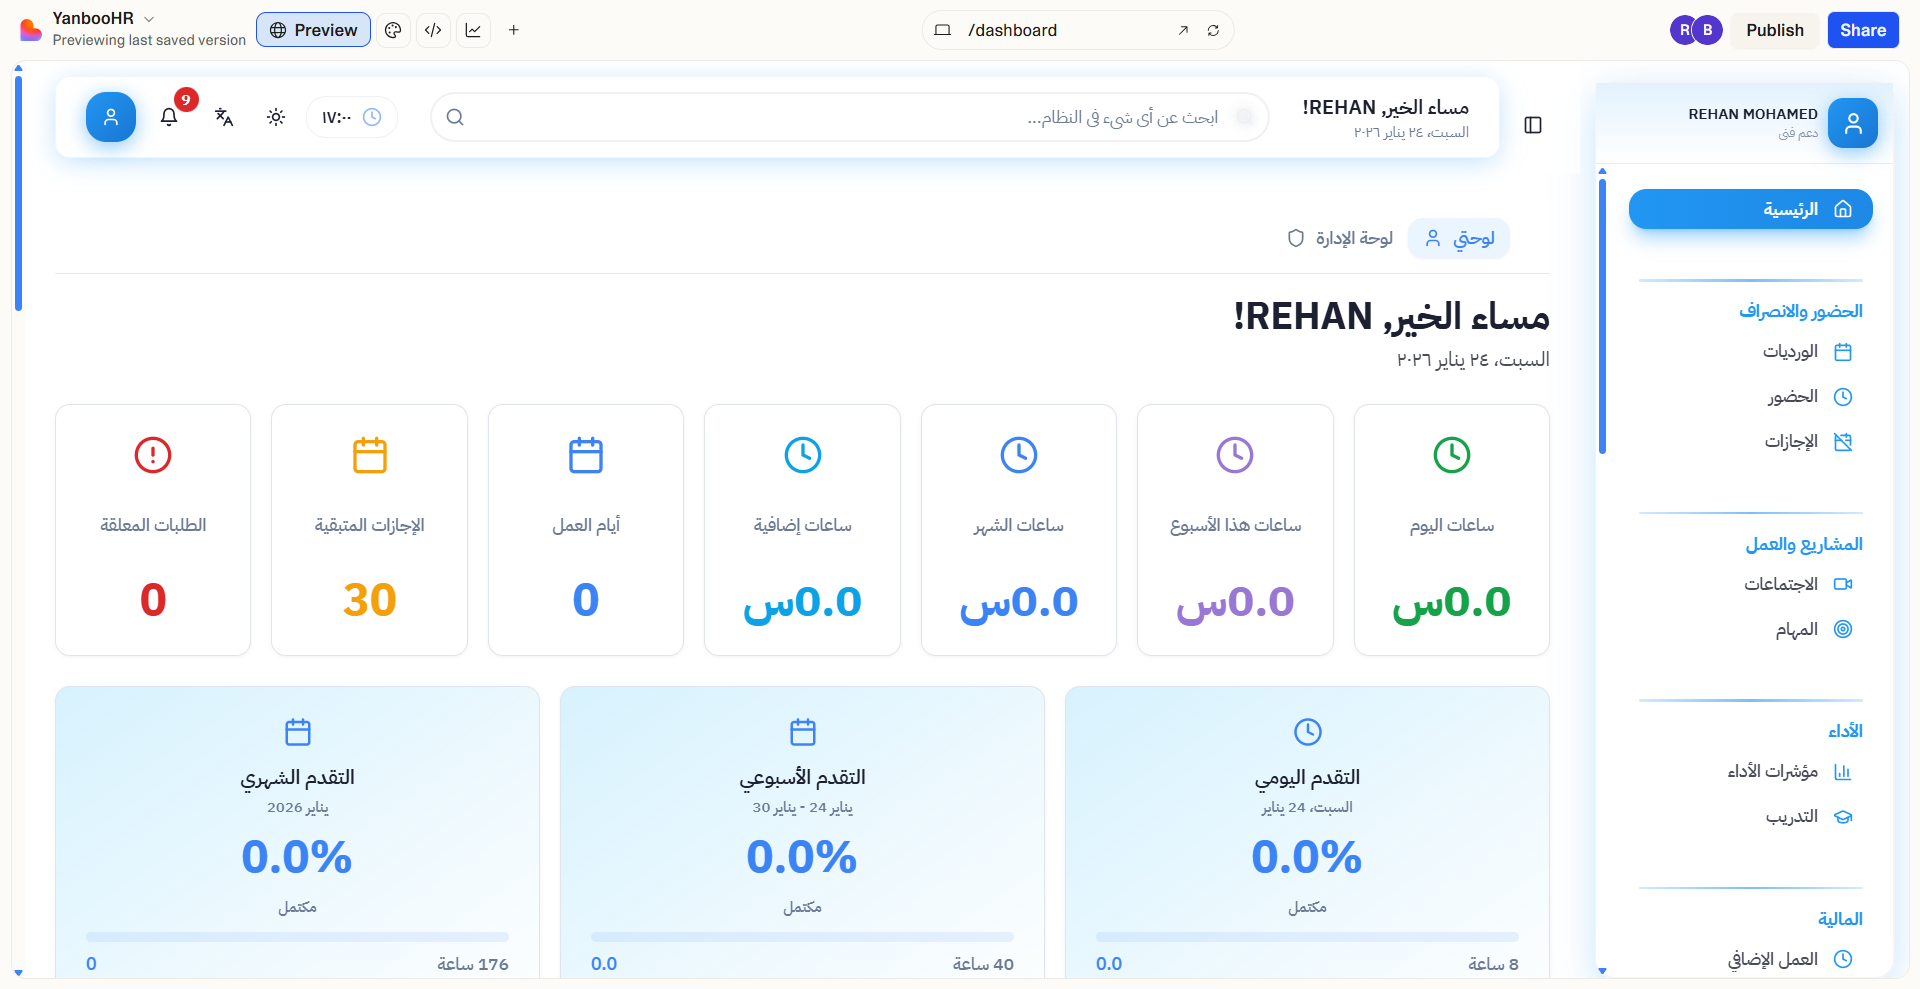1920x989 pixels.
Task: Click the Share button
Action: 1862,30
